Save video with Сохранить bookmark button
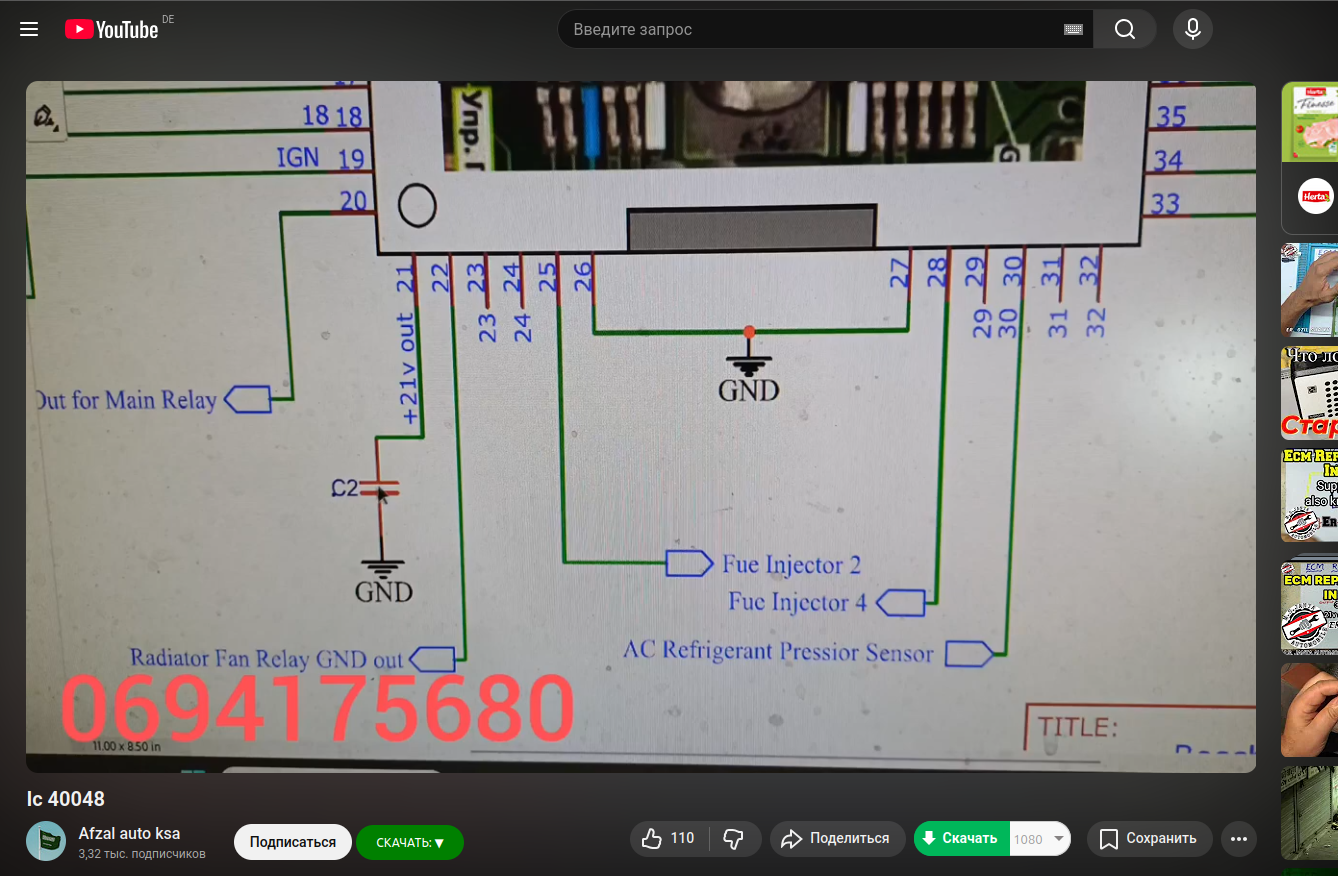The image size is (1338, 876). point(1148,839)
